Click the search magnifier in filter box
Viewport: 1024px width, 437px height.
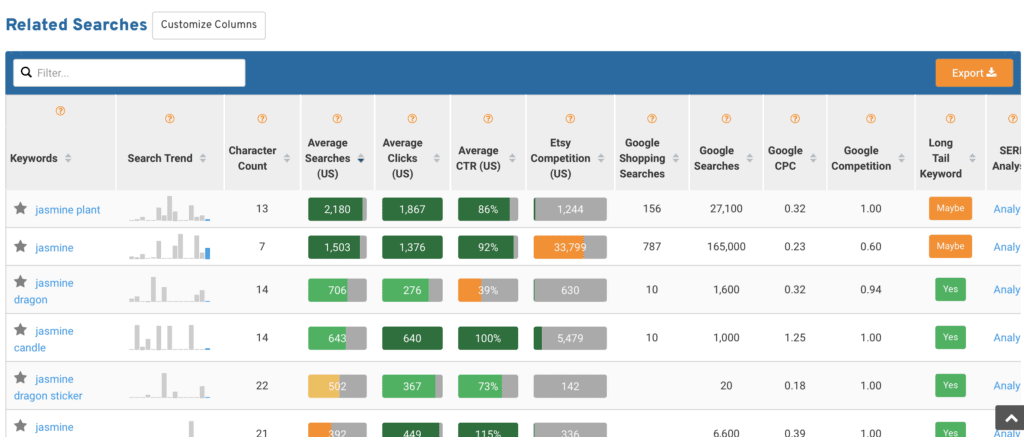coord(27,73)
